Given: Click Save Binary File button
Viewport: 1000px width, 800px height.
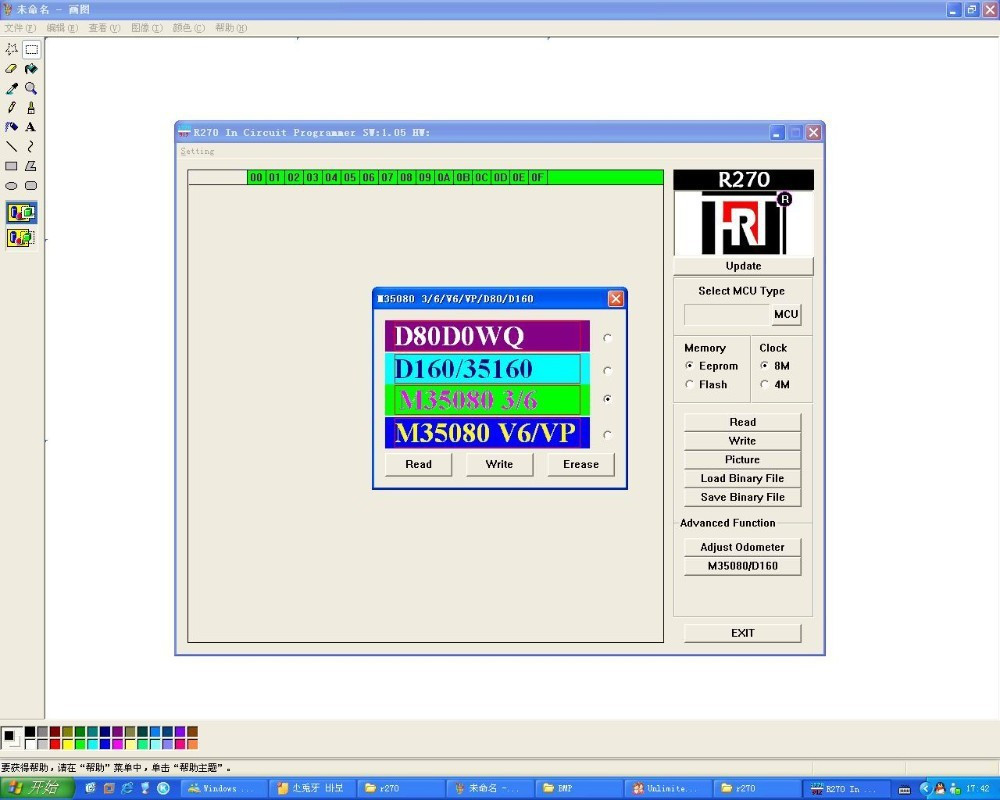Looking at the screenshot, I should click(x=742, y=497).
